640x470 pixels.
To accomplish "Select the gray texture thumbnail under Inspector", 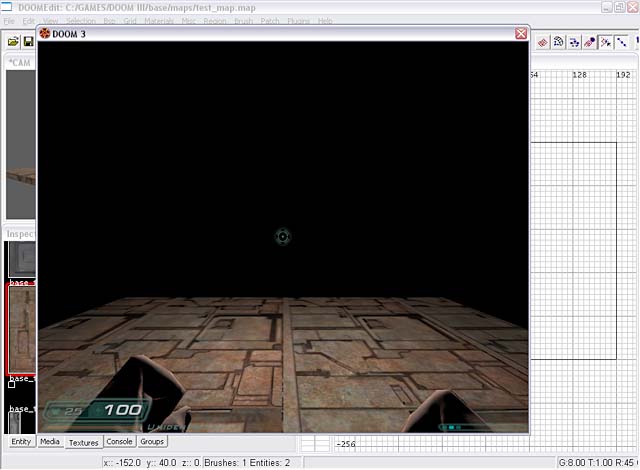I will click(x=22, y=259).
